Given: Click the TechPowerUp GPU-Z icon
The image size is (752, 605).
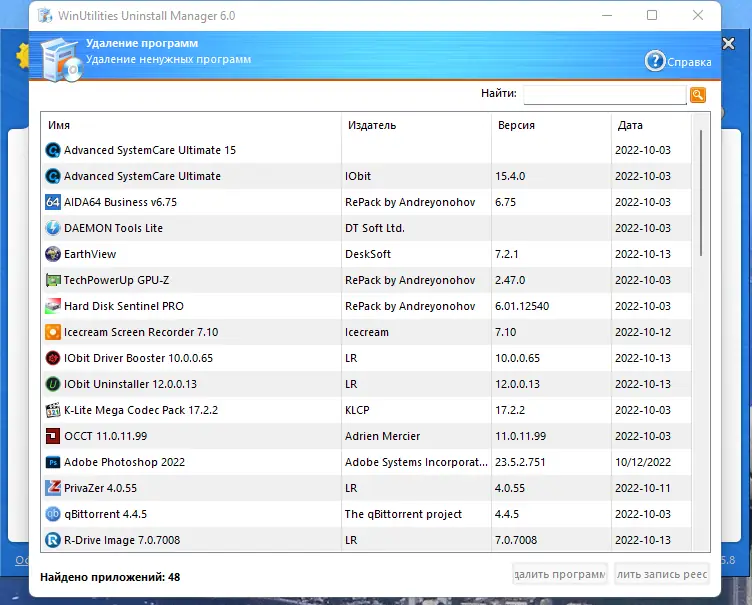Looking at the screenshot, I should point(53,280).
